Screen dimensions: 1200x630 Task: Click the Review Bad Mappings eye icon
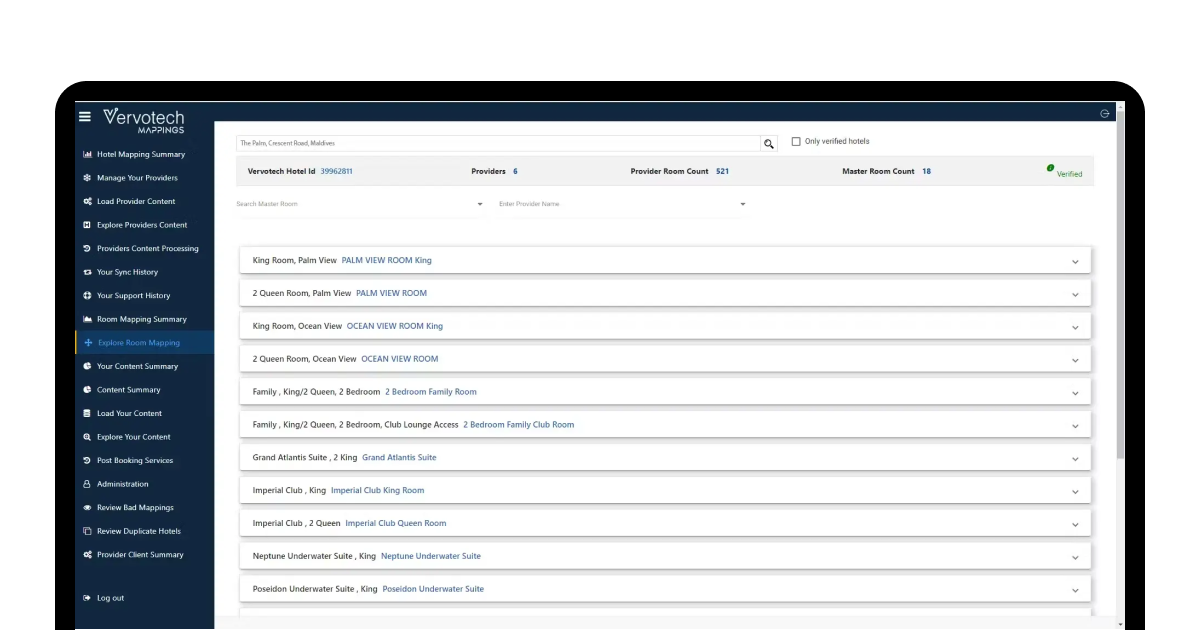click(x=87, y=508)
